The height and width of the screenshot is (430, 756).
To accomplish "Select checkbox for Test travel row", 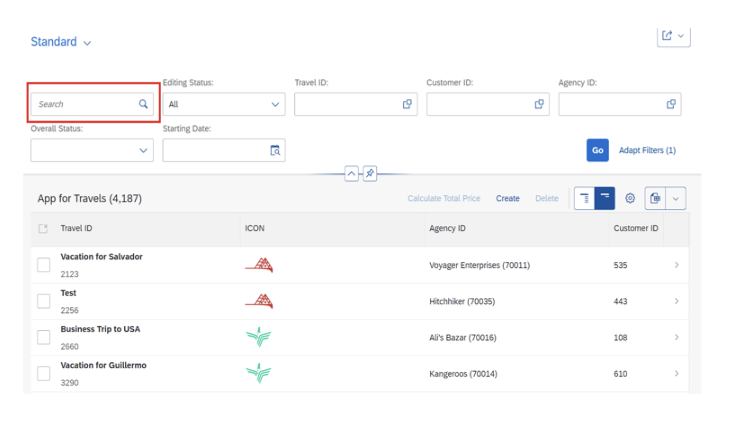I will coord(43,301).
